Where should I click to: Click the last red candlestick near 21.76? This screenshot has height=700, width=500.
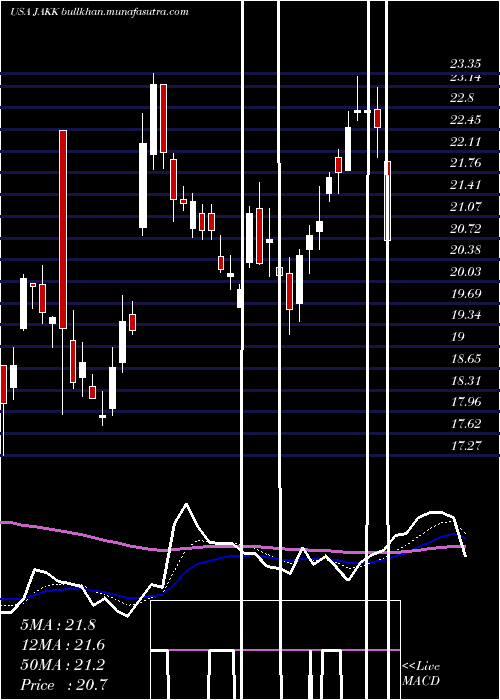click(388, 201)
